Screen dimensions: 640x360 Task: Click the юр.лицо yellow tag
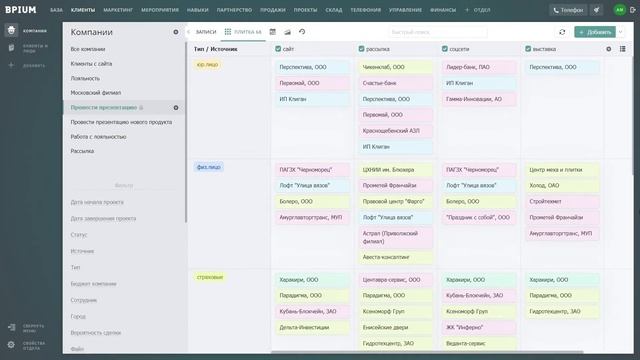[x=207, y=64]
